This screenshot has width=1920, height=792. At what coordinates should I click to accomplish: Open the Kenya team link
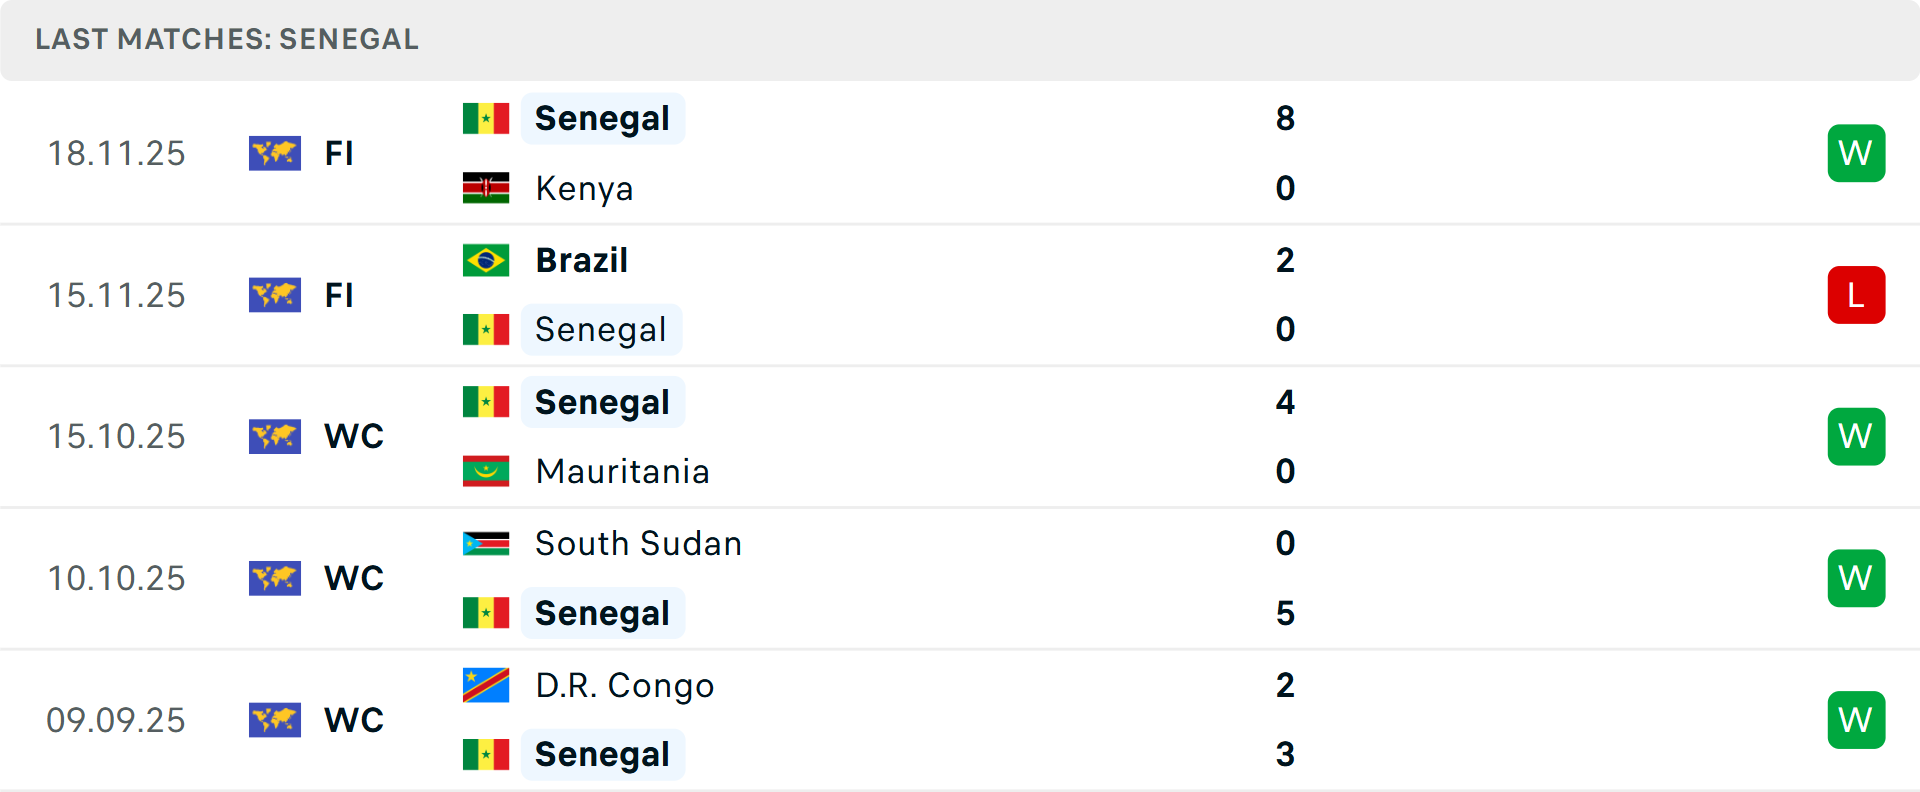click(x=584, y=188)
